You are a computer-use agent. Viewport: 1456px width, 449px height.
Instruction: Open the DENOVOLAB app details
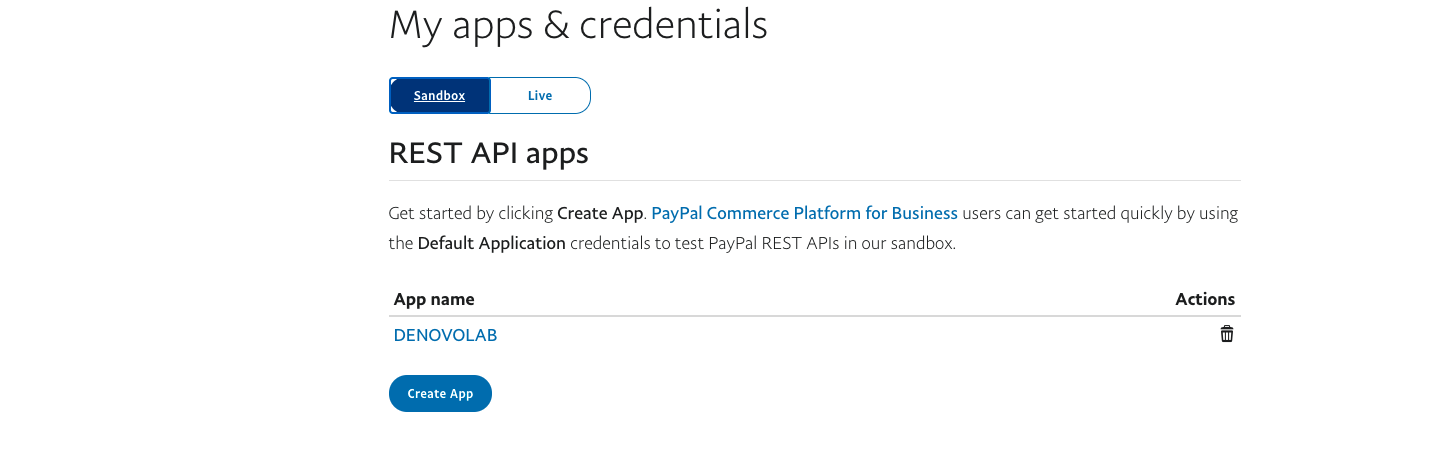[x=445, y=335]
